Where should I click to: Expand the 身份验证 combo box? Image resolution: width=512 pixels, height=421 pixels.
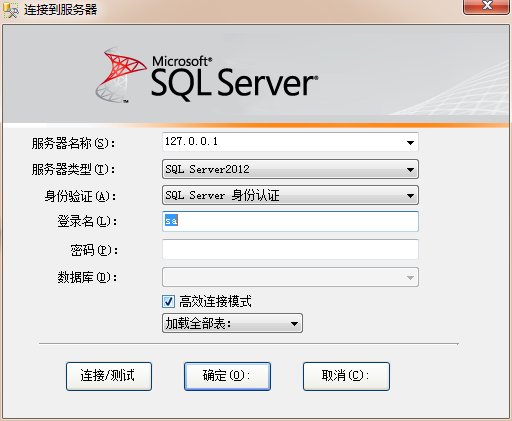290,195
